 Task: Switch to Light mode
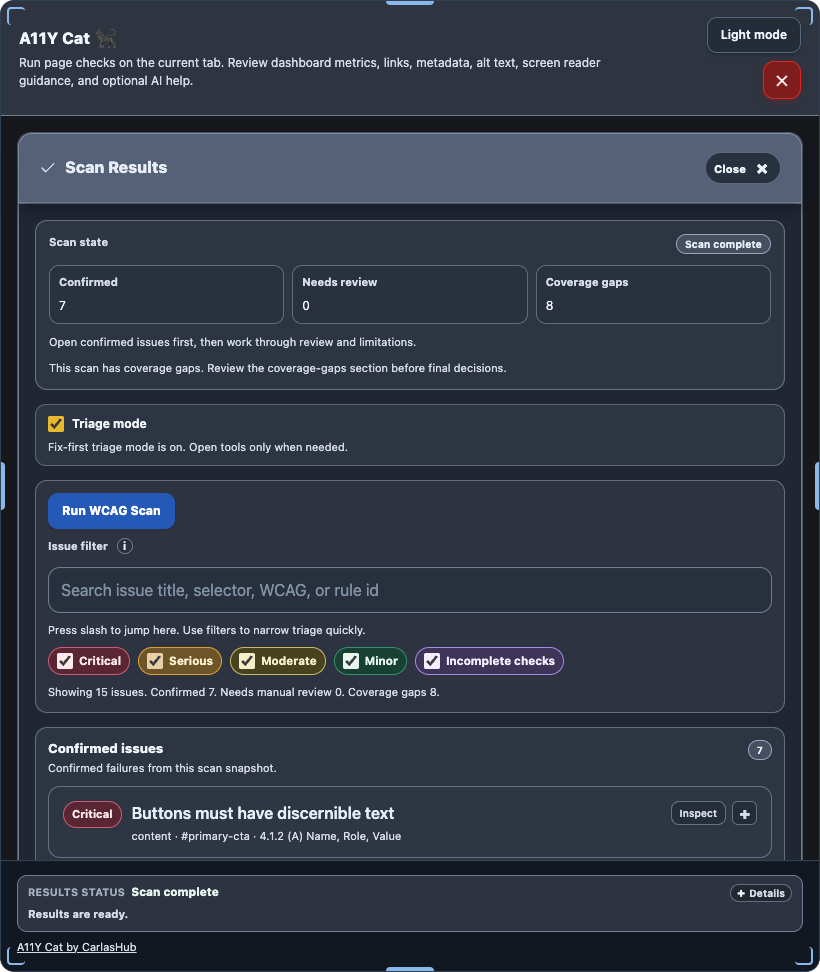point(753,35)
